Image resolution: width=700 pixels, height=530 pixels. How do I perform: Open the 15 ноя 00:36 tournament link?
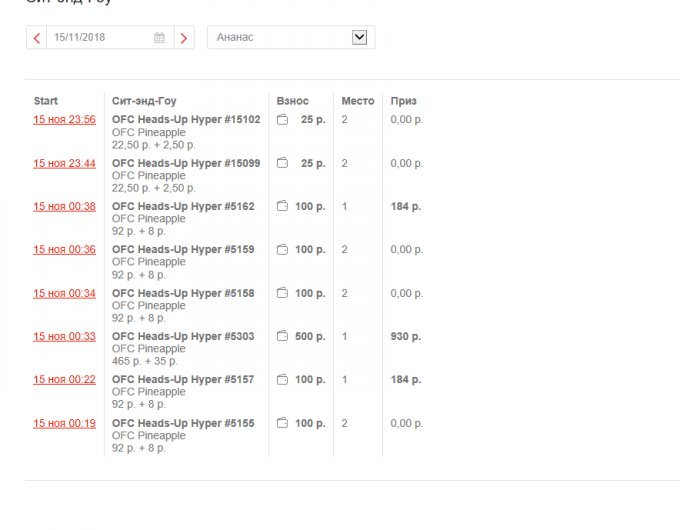coord(64,250)
